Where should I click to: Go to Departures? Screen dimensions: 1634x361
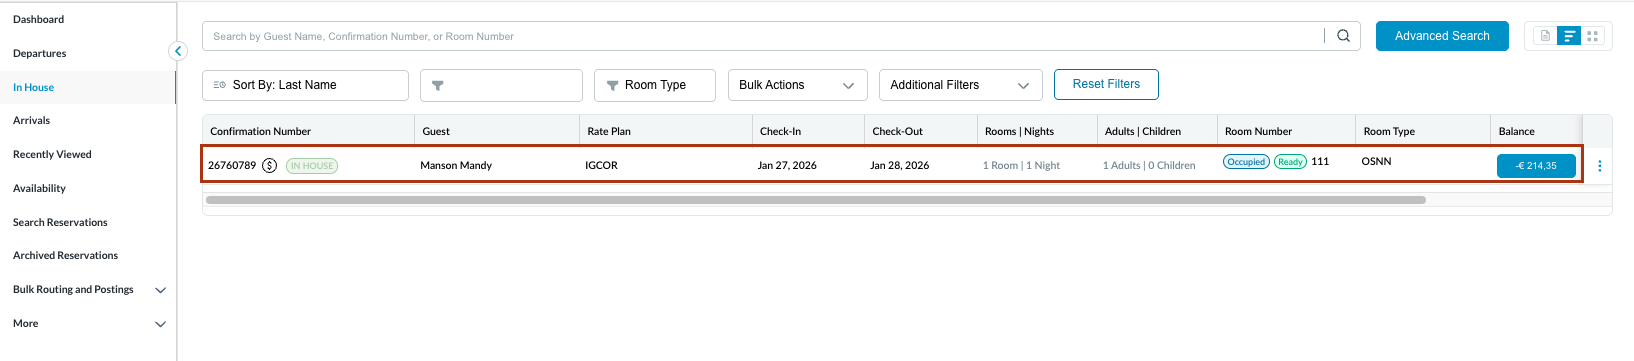[x=40, y=53]
